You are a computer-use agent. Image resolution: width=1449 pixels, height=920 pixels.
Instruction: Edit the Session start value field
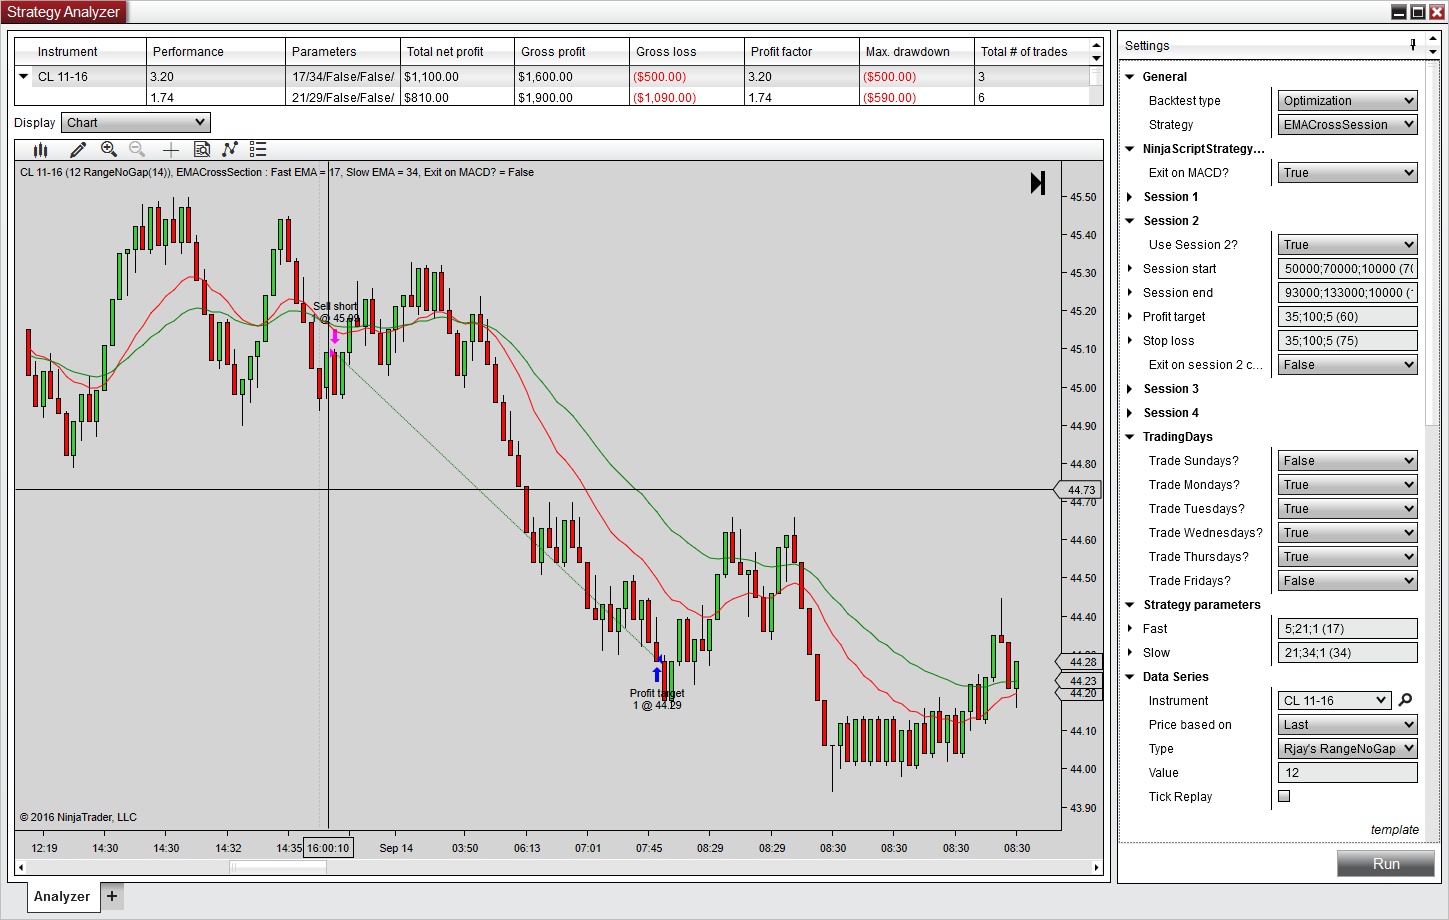tap(1348, 269)
